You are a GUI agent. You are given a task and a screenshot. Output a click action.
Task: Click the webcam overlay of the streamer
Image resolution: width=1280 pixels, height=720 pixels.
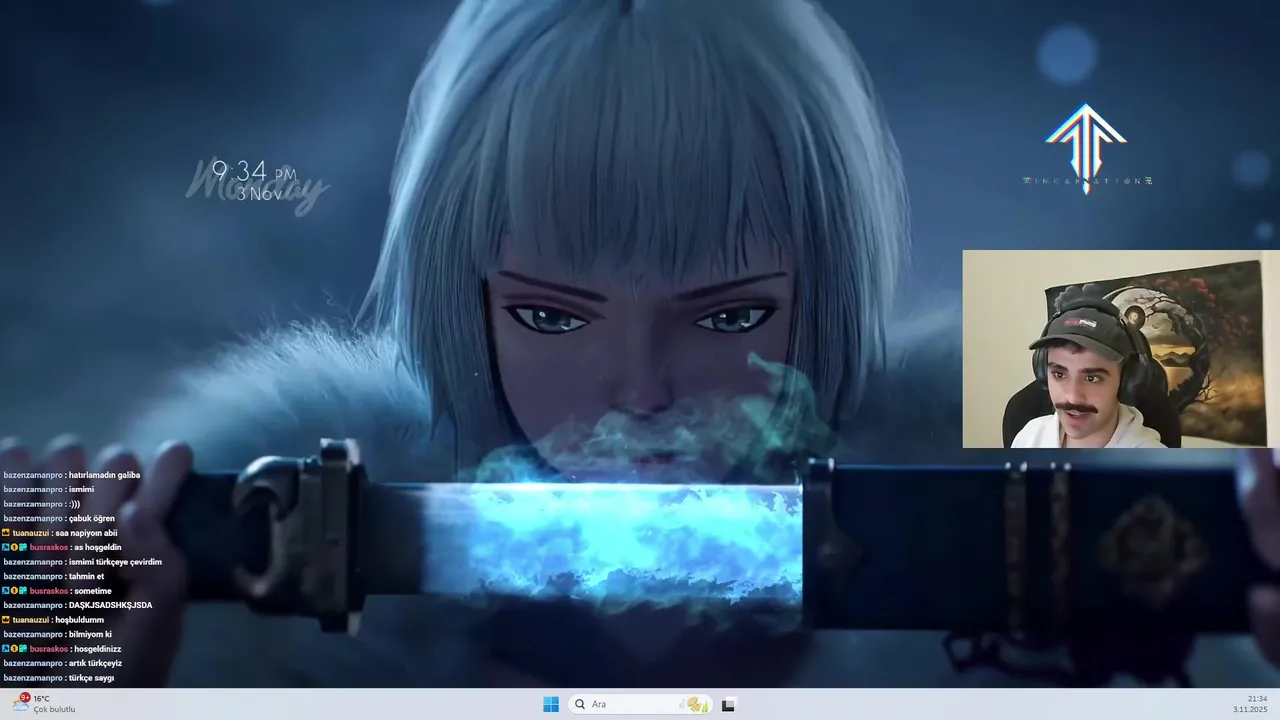[1121, 349]
